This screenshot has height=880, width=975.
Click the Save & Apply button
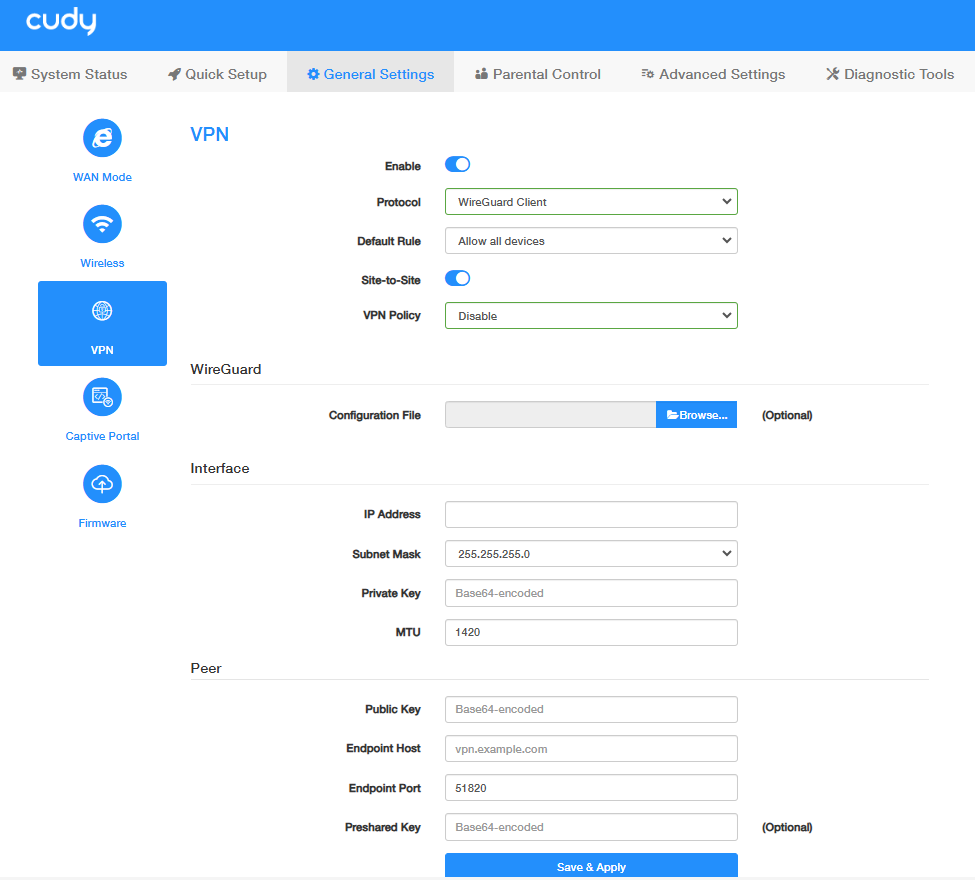(x=591, y=866)
